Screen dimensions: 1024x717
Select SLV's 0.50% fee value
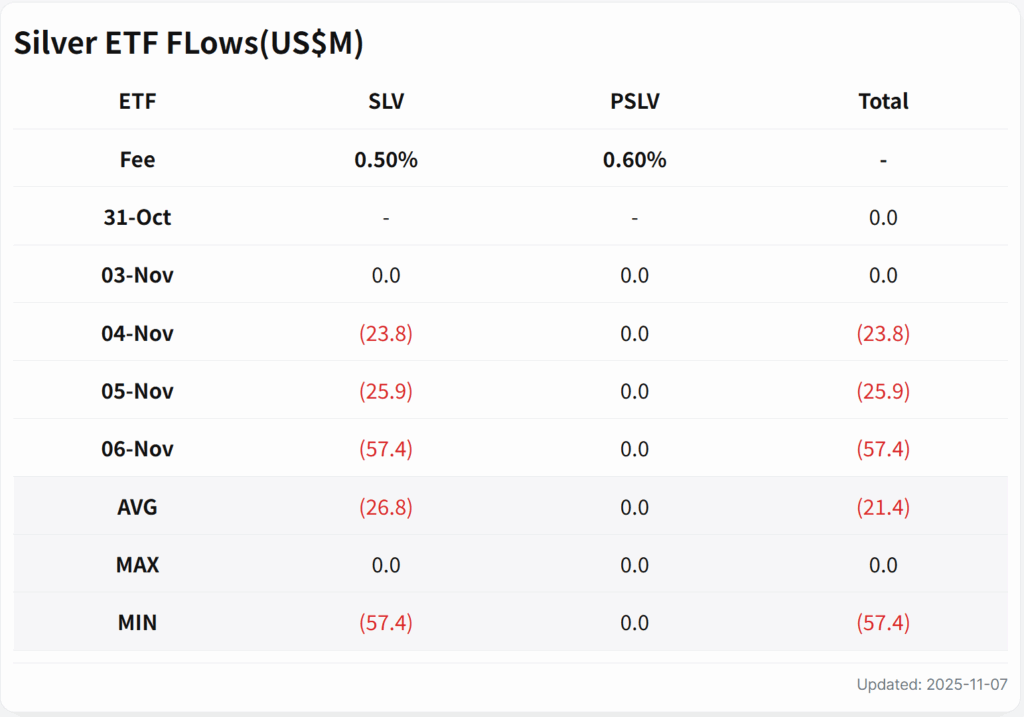click(386, 159)
